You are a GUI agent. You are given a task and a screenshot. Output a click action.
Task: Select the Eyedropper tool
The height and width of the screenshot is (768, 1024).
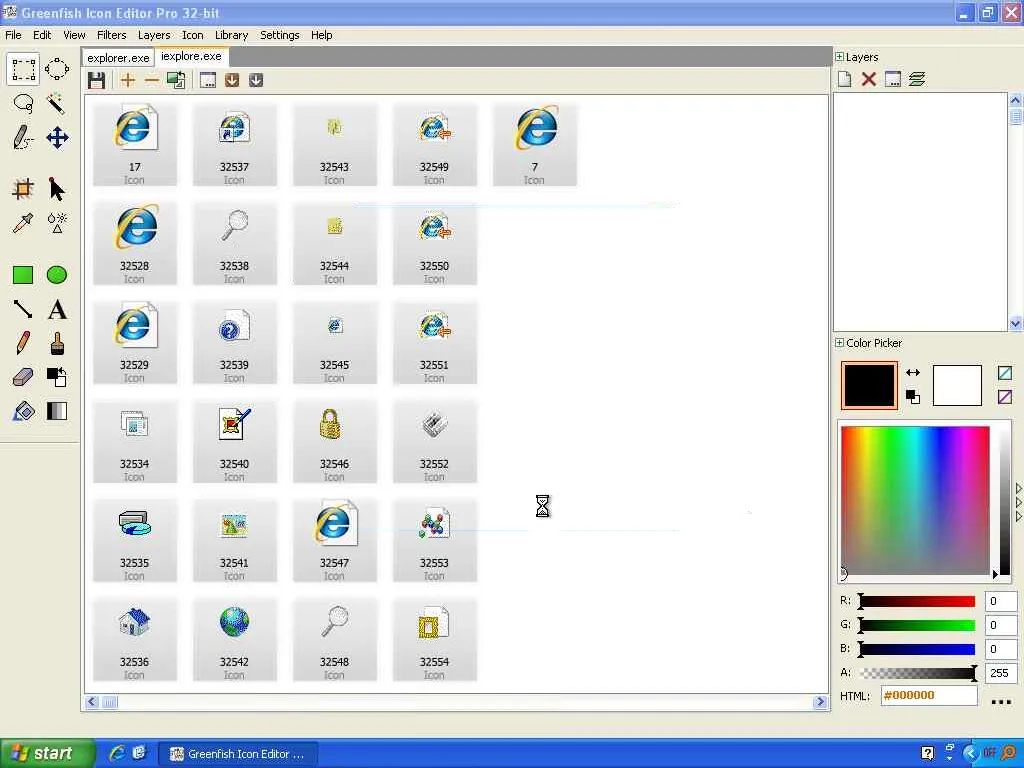(x=23, y=223)
